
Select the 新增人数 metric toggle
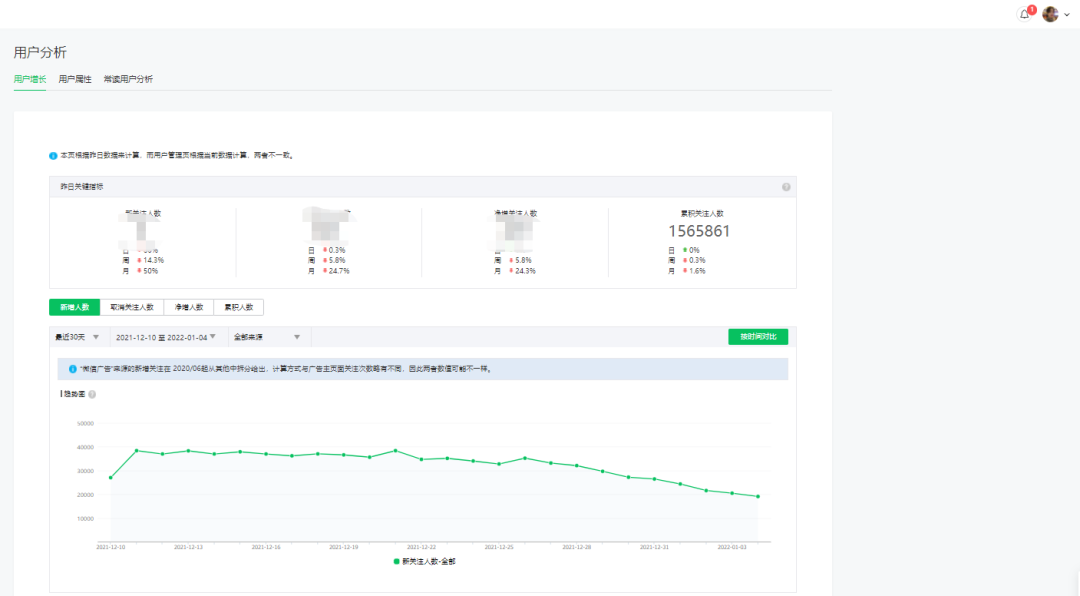click(74, 307)
